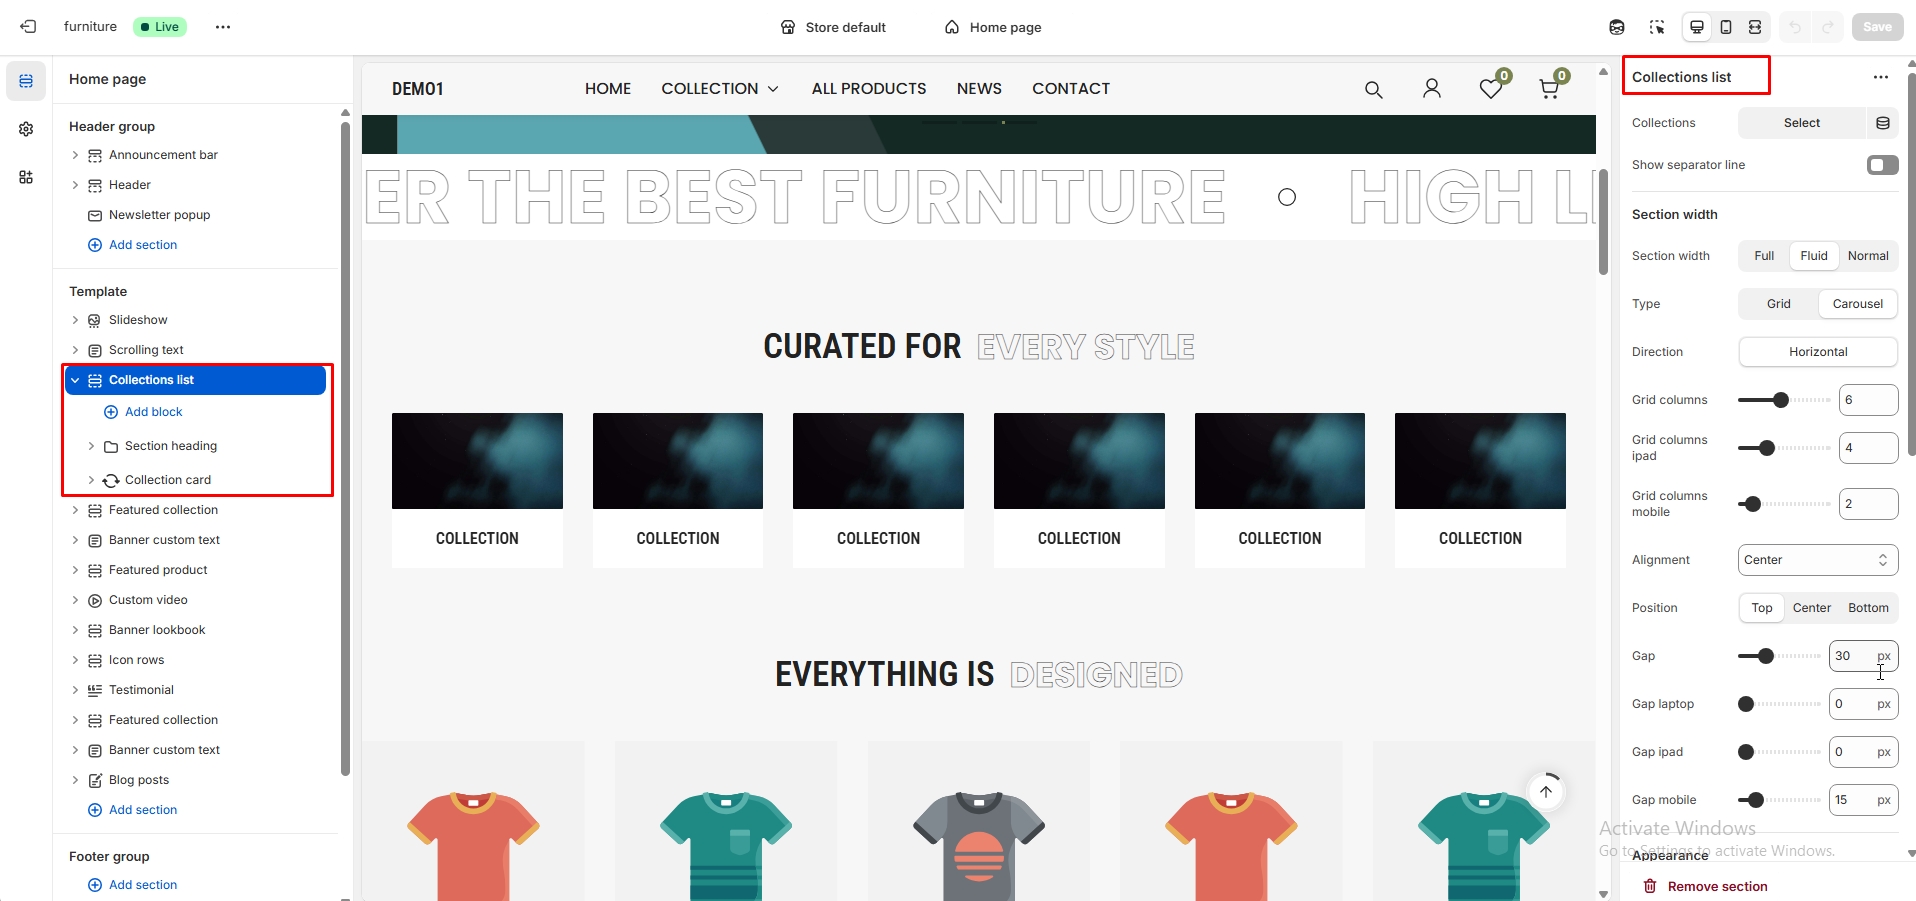Switch to mobile preview icon
1916x901 pixels.
(x=1725, y=27)
